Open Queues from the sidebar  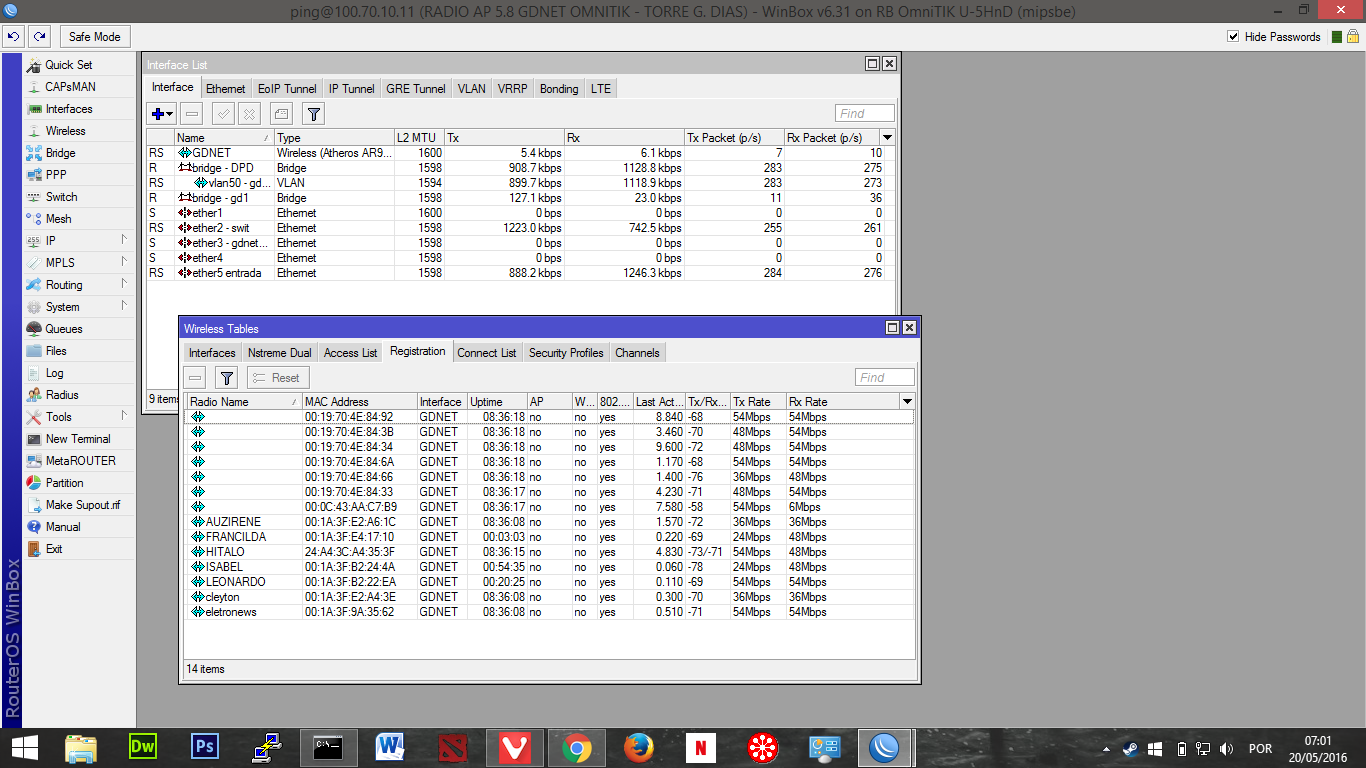coord(64,329)
